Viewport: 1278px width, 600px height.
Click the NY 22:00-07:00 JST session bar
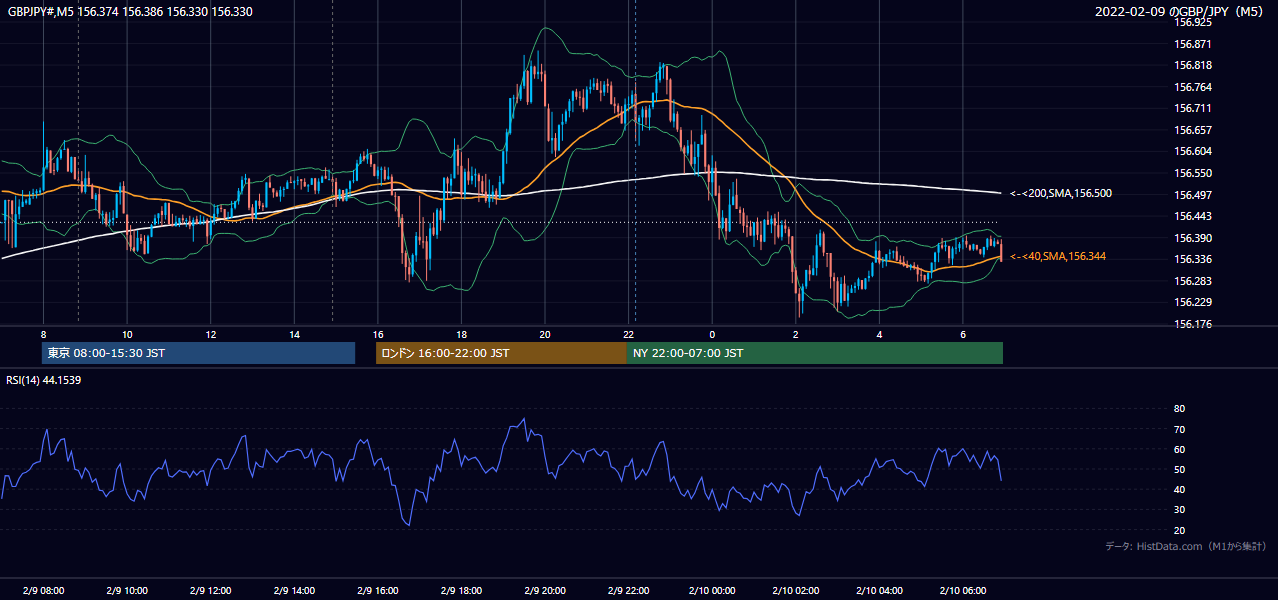pos(815,353)
